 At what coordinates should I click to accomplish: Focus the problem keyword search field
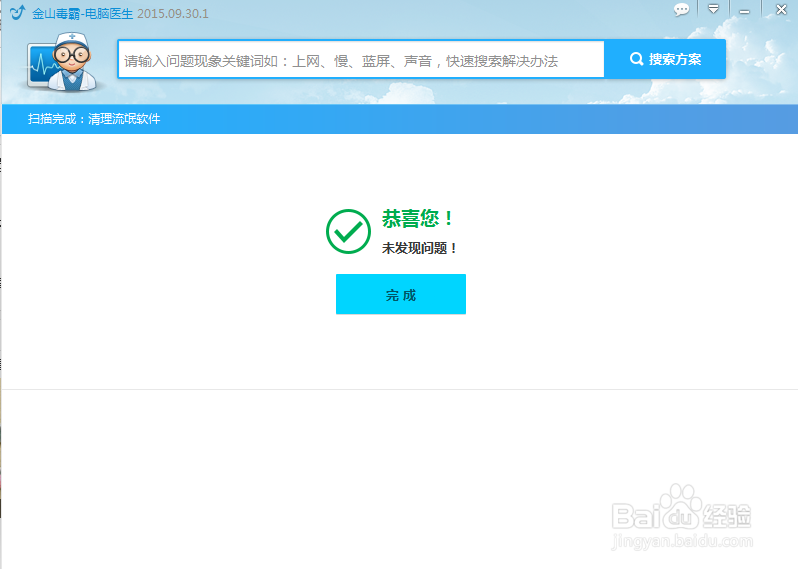(361, 60)
